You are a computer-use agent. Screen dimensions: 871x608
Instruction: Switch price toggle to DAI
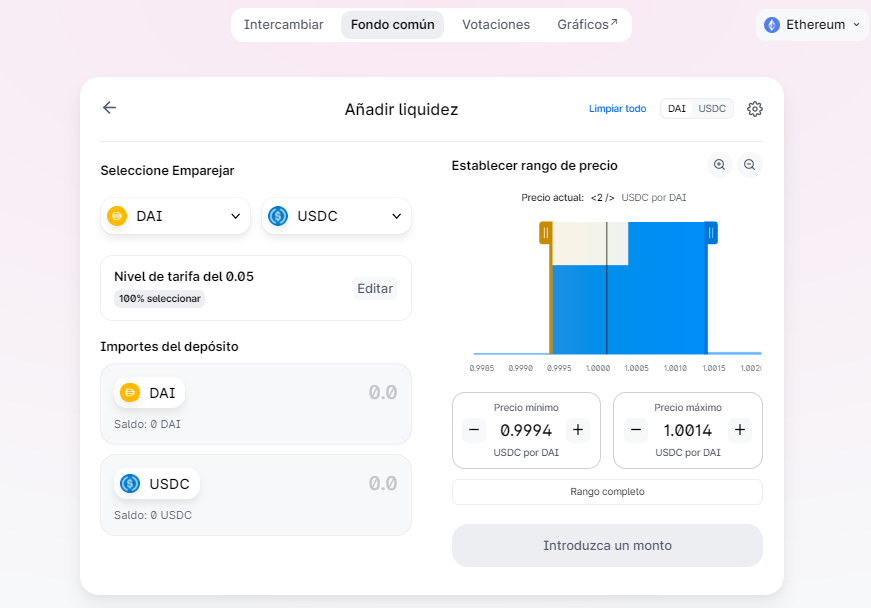(677, 108)
